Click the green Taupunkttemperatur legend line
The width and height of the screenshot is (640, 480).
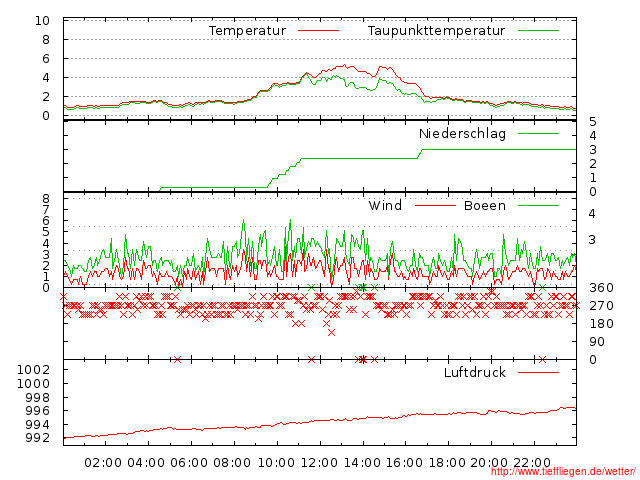tap(538, 31)
